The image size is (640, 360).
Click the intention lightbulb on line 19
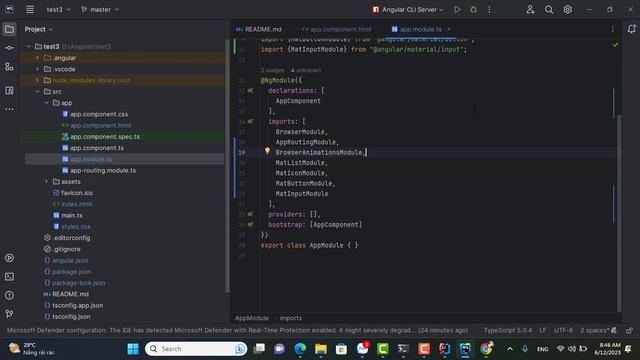(x=267, y=151)
